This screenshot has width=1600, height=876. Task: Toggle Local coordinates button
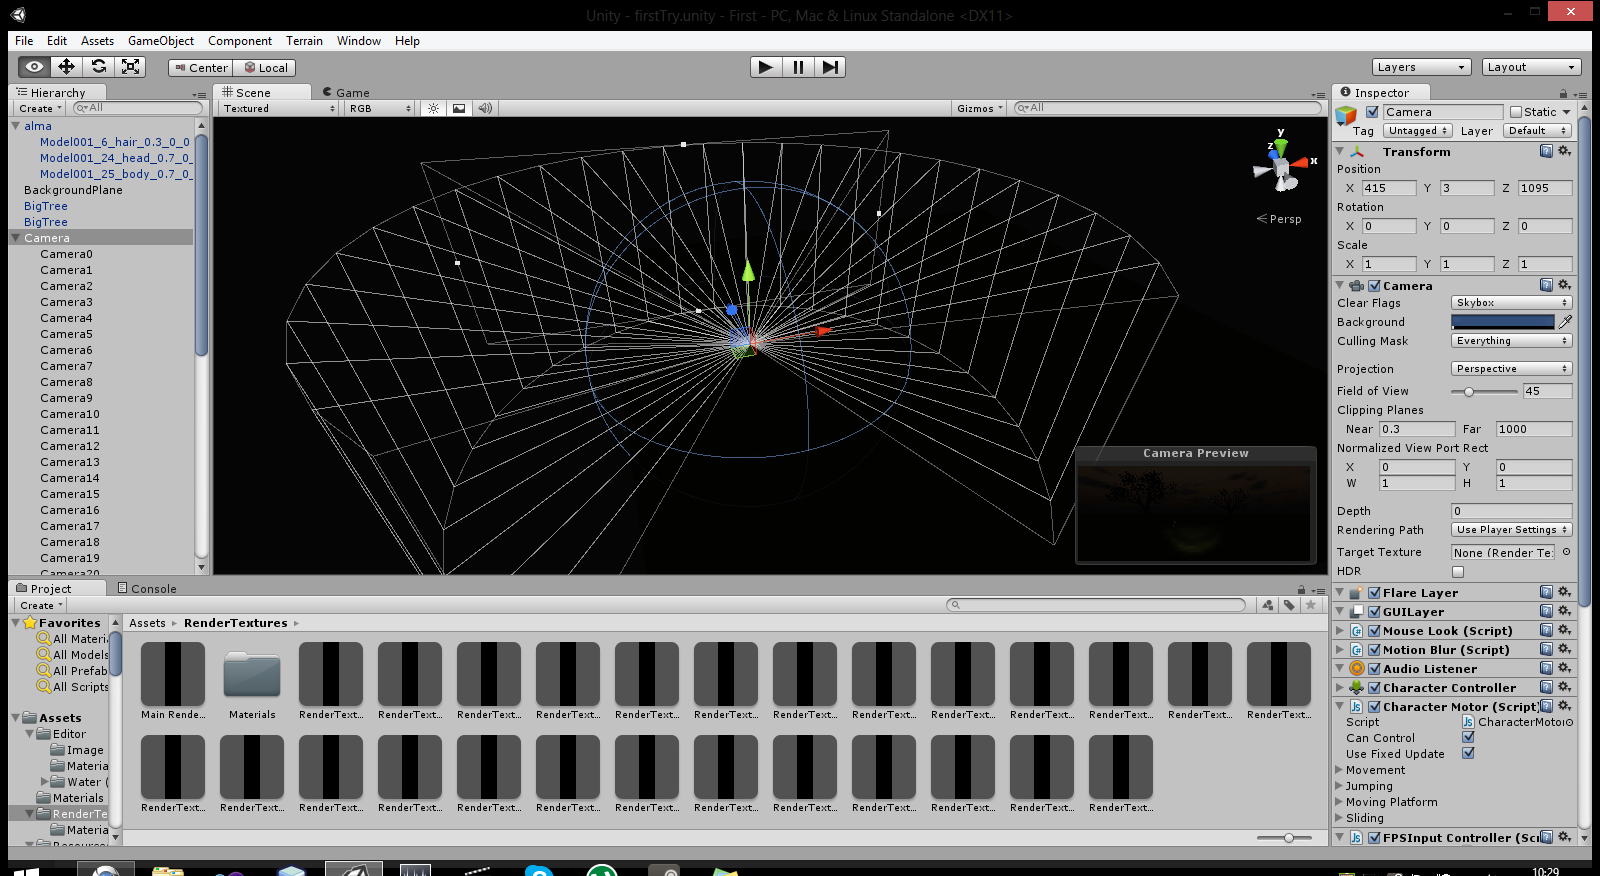point(265,68)
